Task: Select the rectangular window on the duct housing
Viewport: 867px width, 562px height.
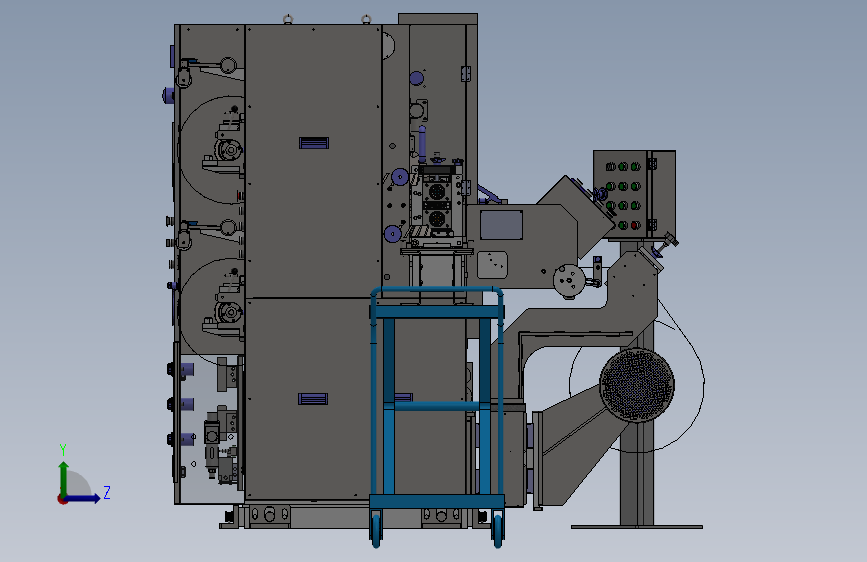Action: [x=501, y=225]
